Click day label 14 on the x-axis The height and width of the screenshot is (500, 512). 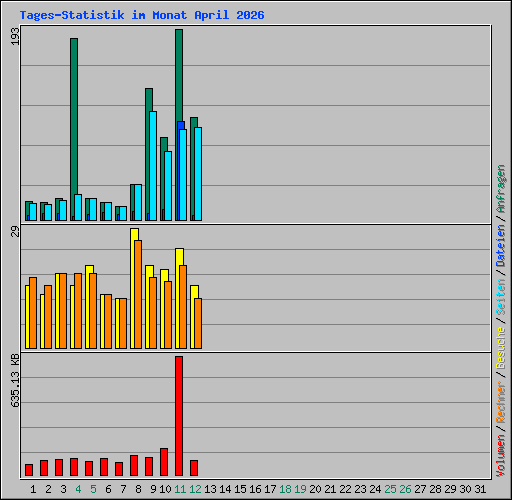coord(225,489)
